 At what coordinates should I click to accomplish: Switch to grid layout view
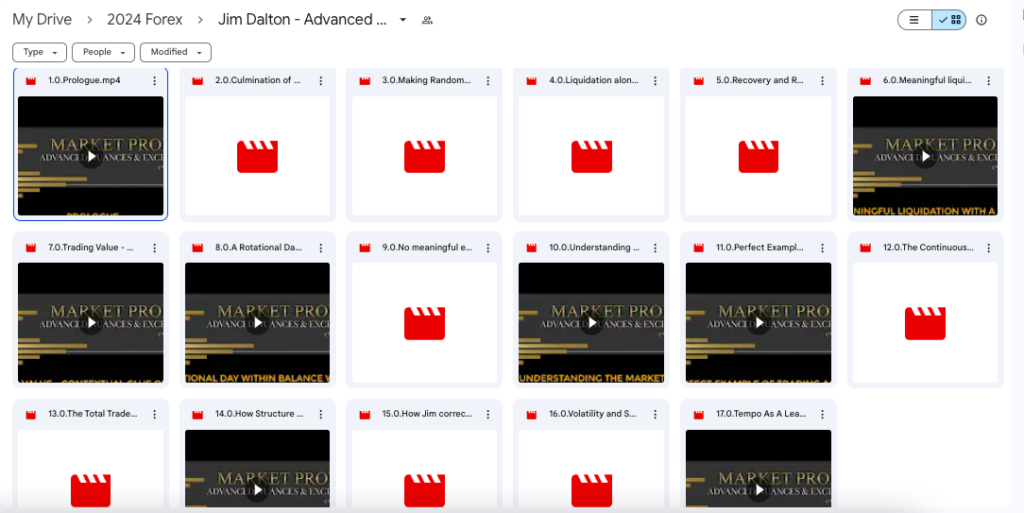point(949,20)
